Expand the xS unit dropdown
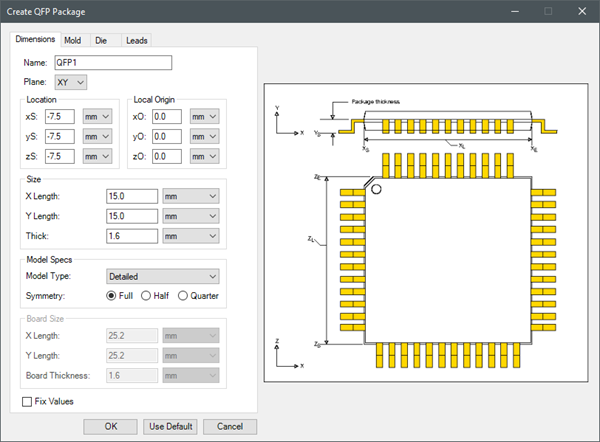Screen dimensions: 600x442 (x=97, y=116)
